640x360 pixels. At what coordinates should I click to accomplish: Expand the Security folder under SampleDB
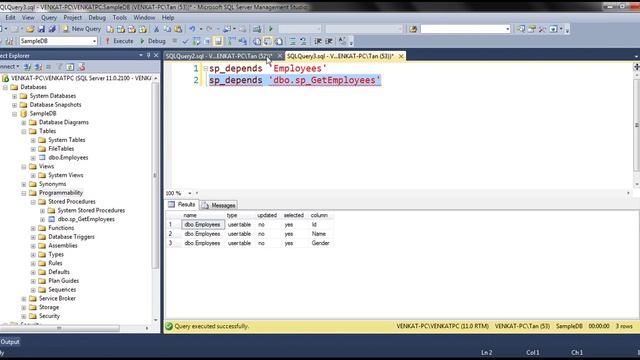pos(24,316)
